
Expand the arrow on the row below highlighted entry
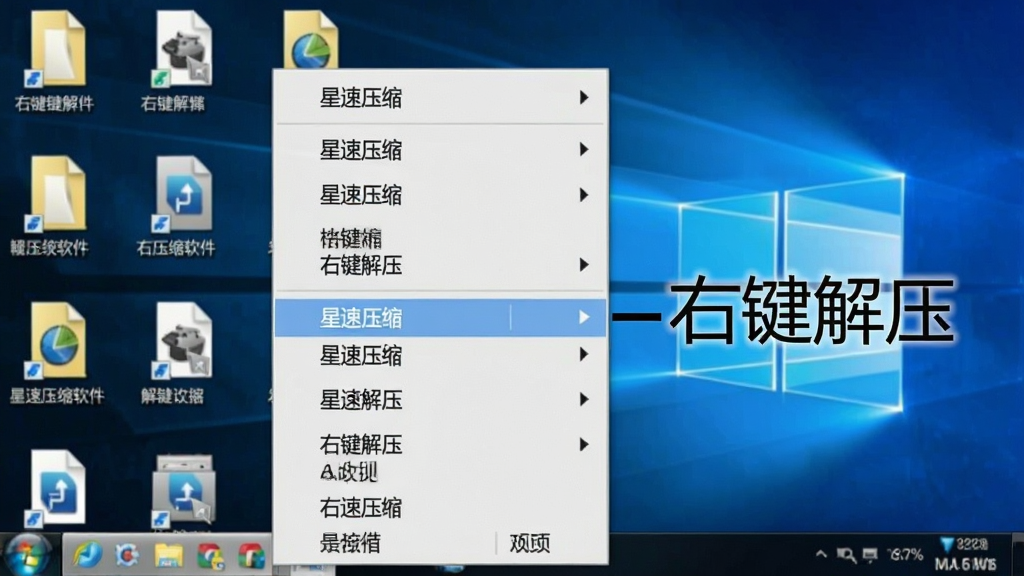click(x=584, y=355)
